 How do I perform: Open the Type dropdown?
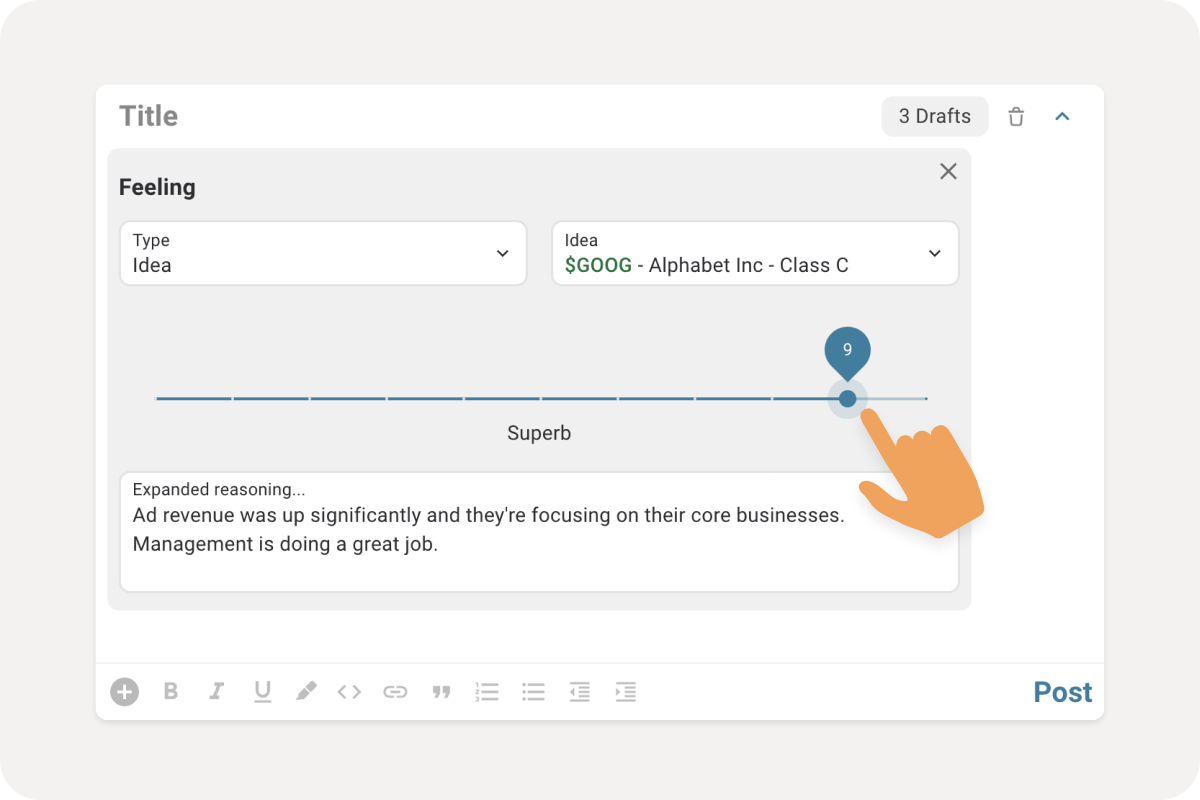coord(323,253)
